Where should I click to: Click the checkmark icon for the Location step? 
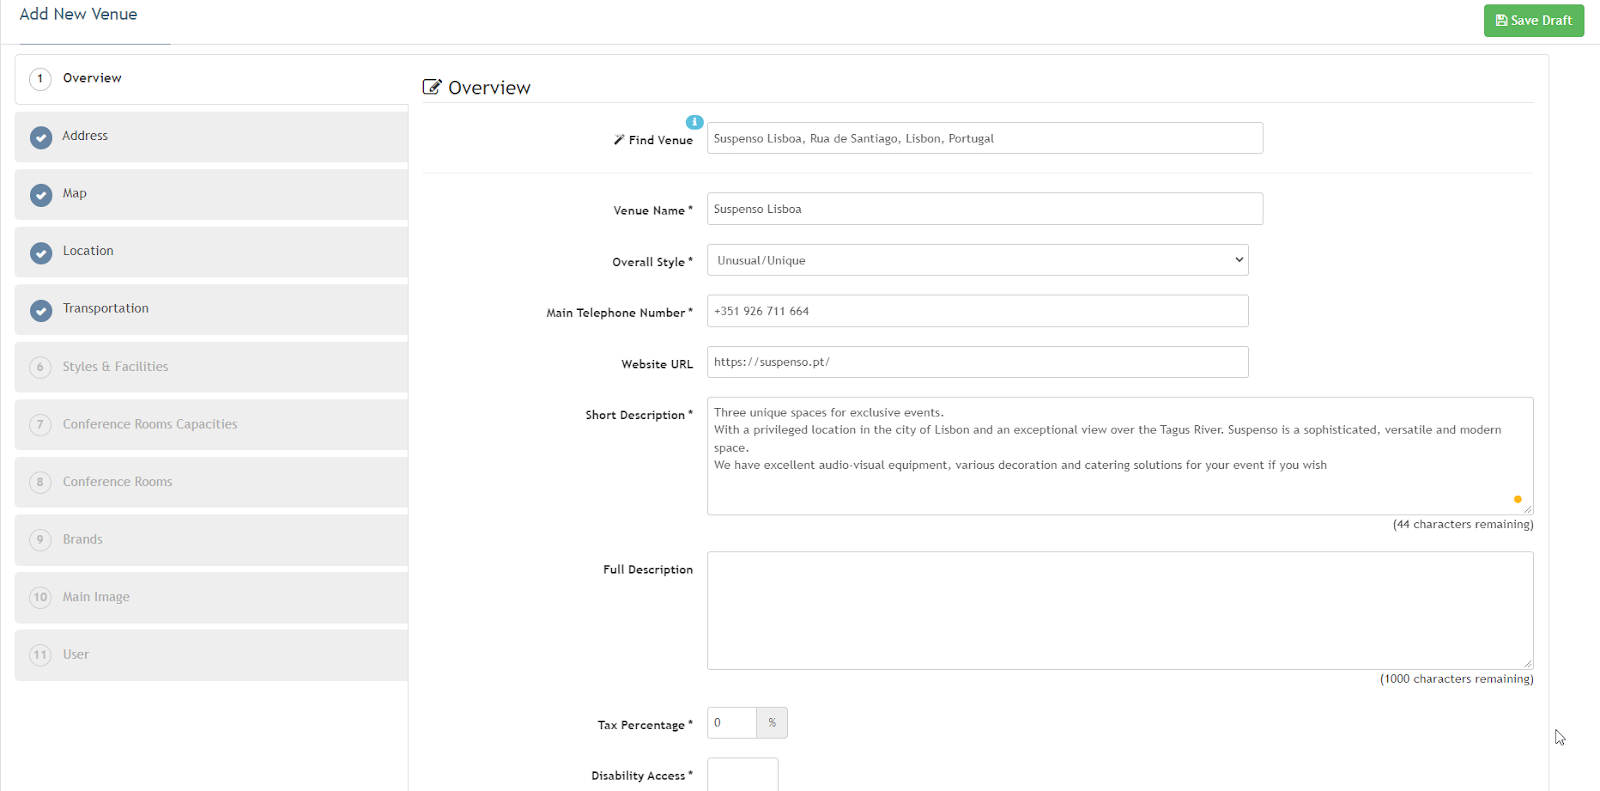point(41,253)
